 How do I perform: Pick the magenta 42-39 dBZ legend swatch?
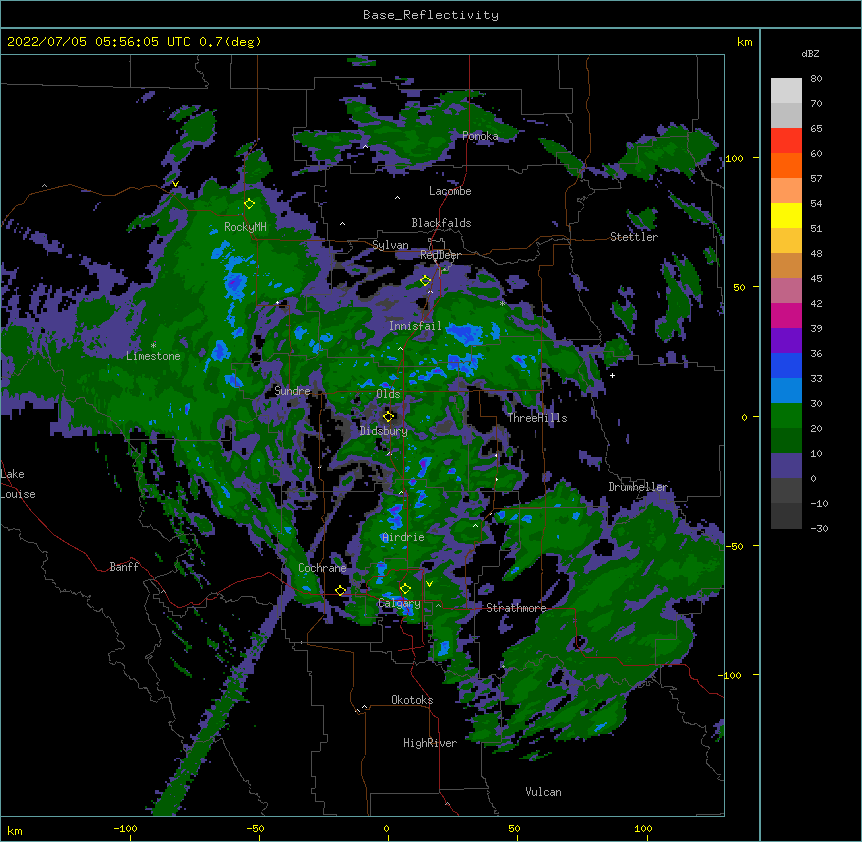pos(786,315)
